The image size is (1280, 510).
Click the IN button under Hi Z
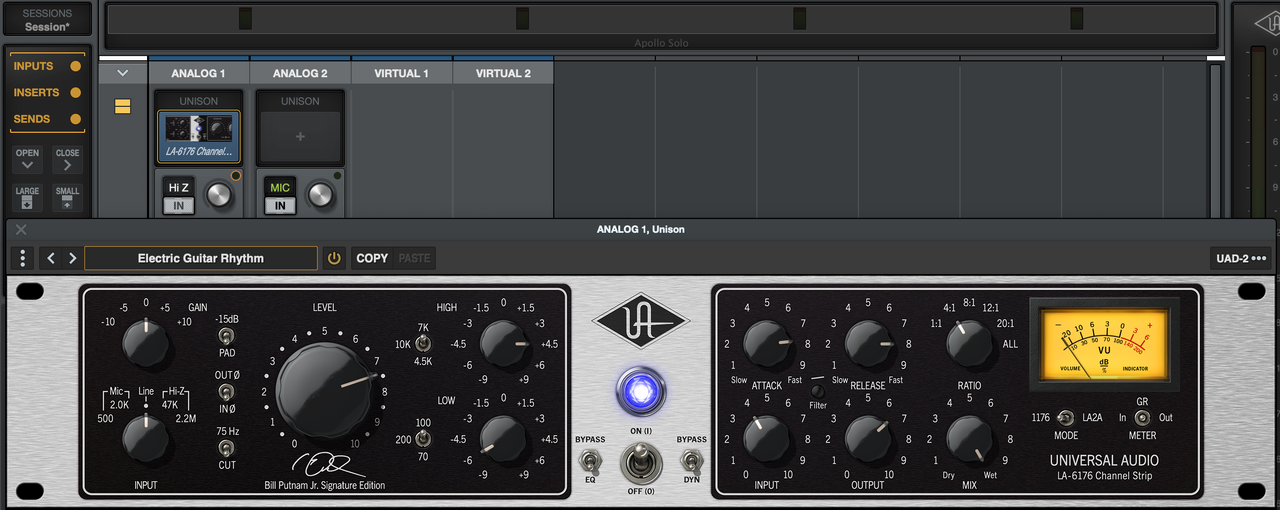[179, 205]
